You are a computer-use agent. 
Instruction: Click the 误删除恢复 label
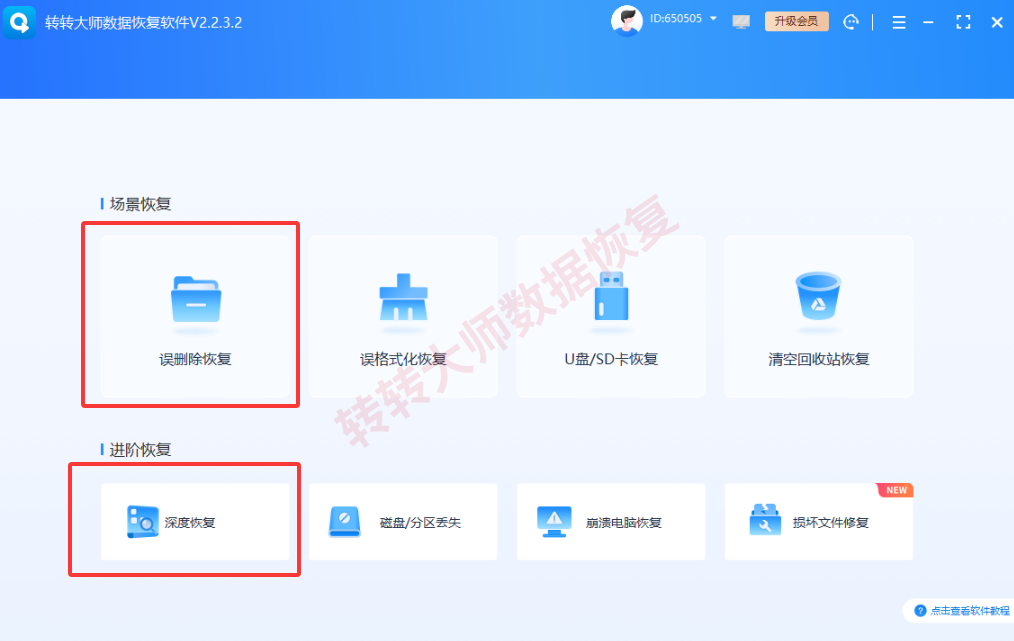(195, 360)
